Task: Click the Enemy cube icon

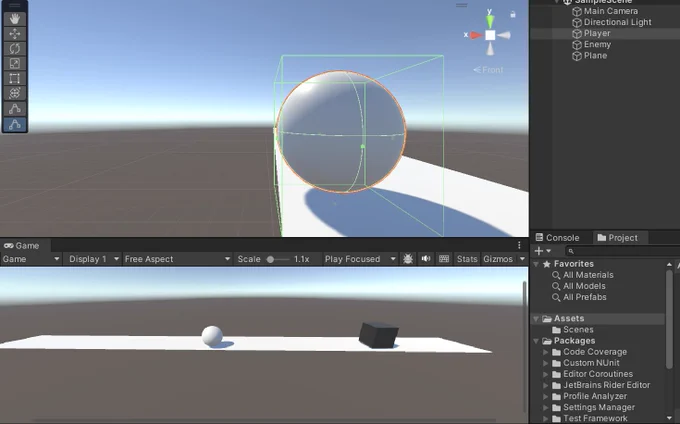Action: point(577,45)
